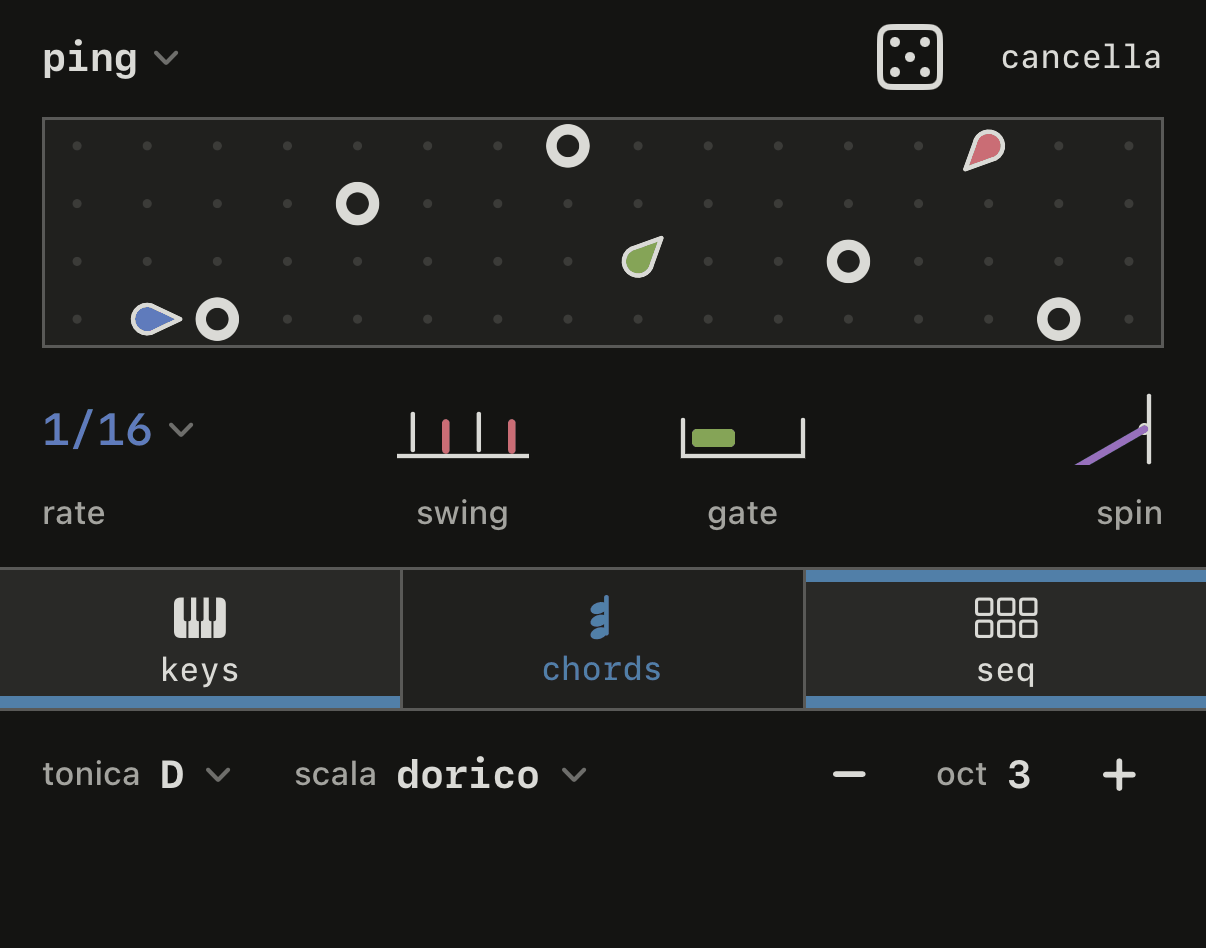
Task: Click the cancella button
Action: click(x=1081, y=57)
